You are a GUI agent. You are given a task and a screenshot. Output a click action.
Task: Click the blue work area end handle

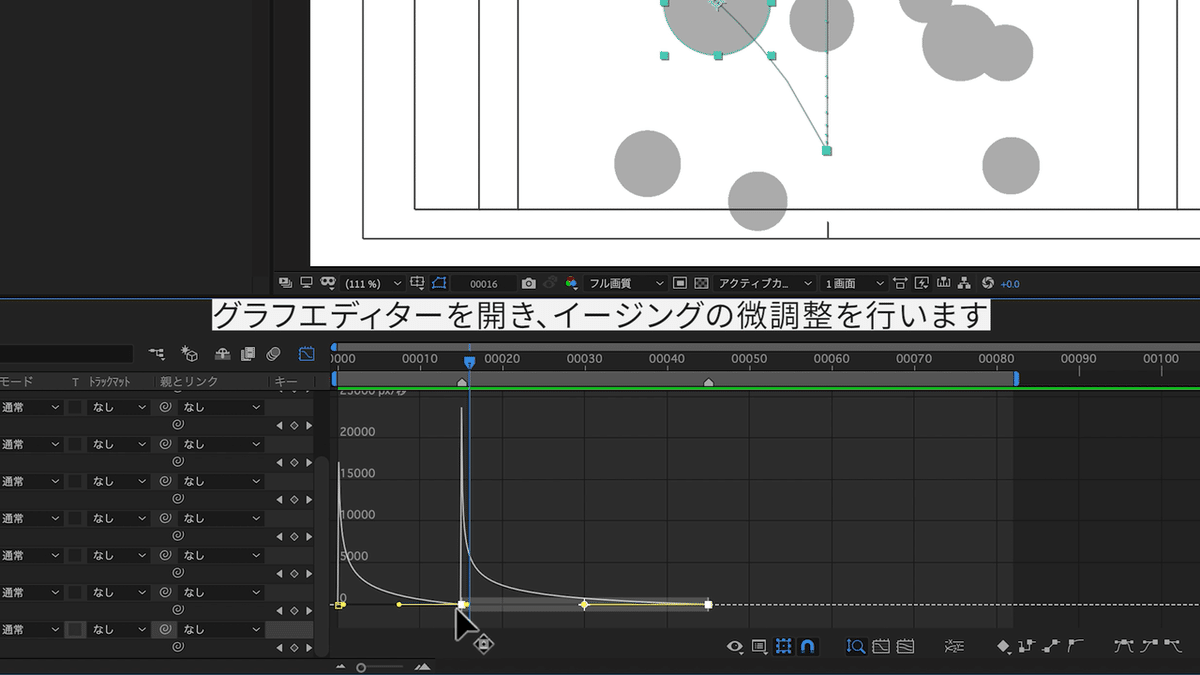(1016, 379)
